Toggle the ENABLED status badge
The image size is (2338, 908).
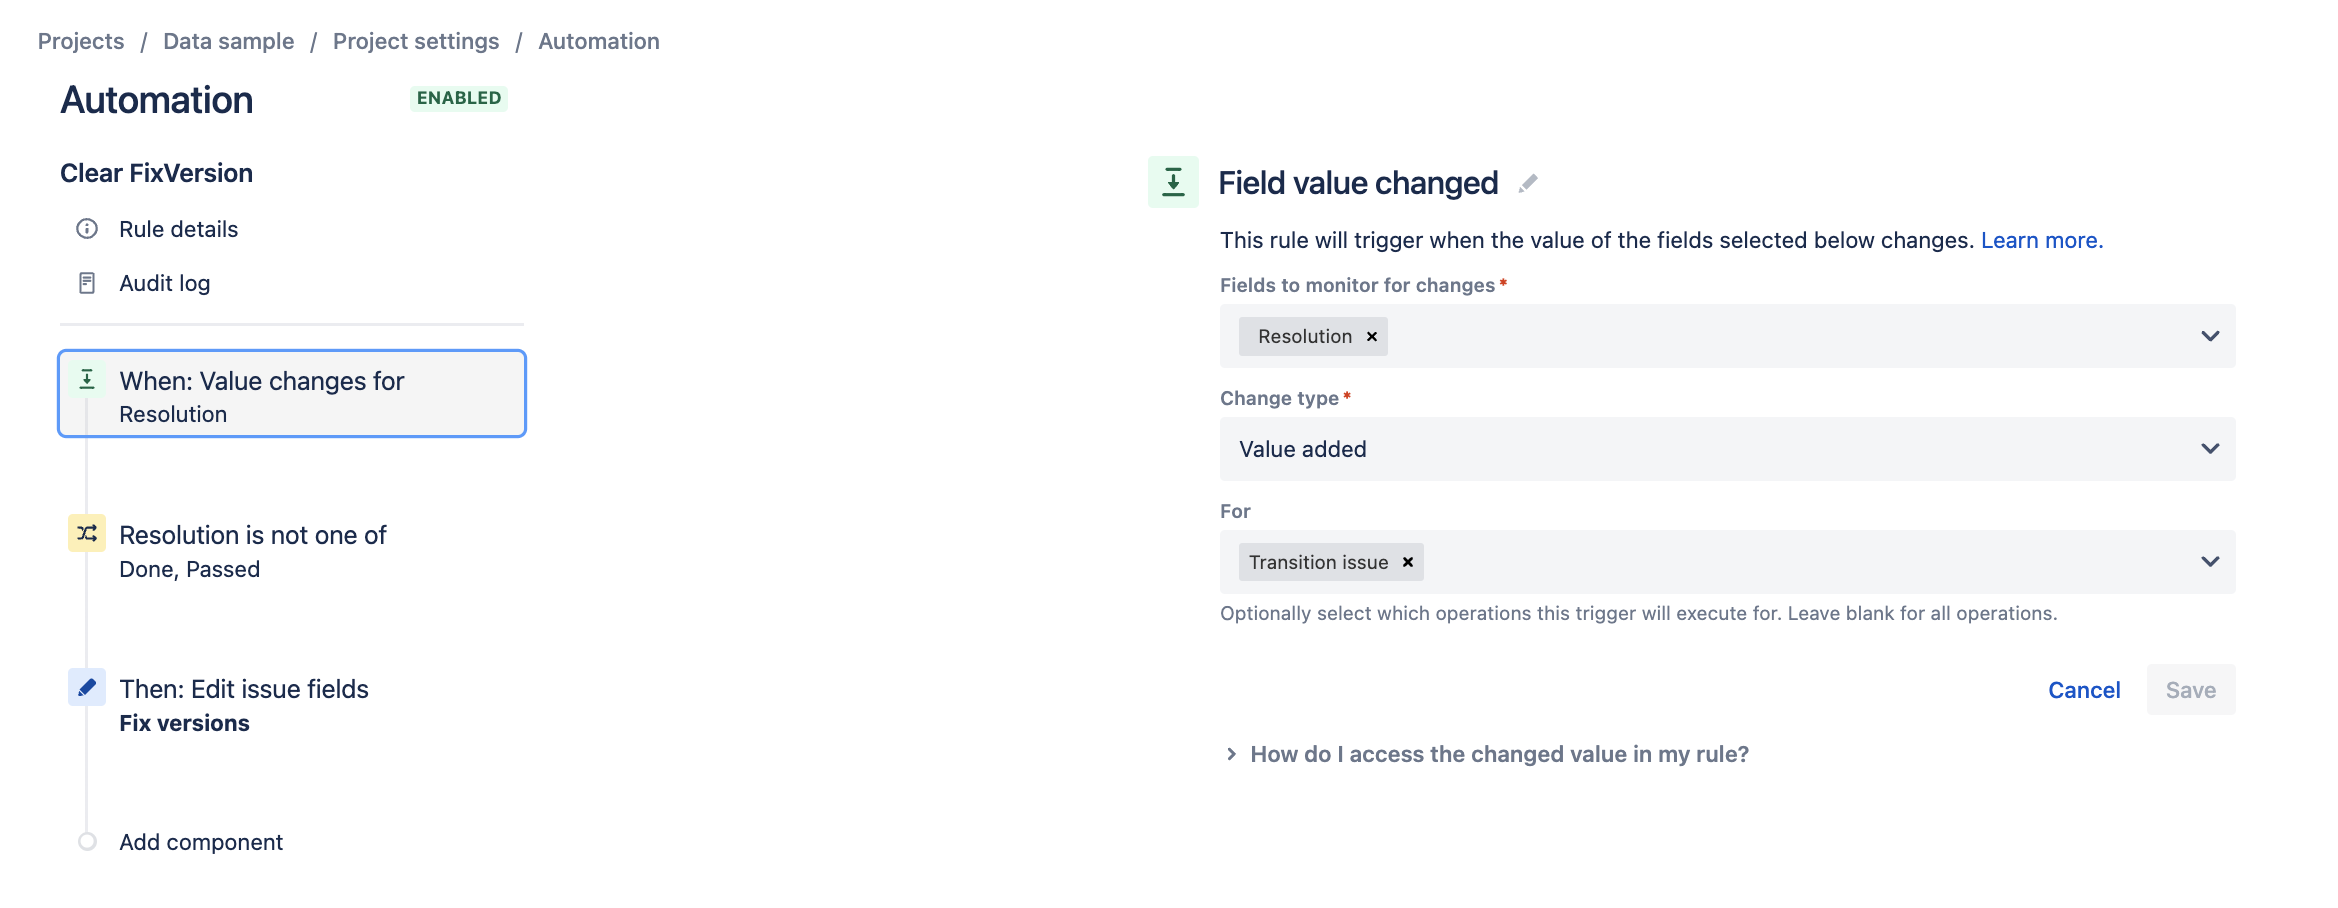[x=458, y=97]
